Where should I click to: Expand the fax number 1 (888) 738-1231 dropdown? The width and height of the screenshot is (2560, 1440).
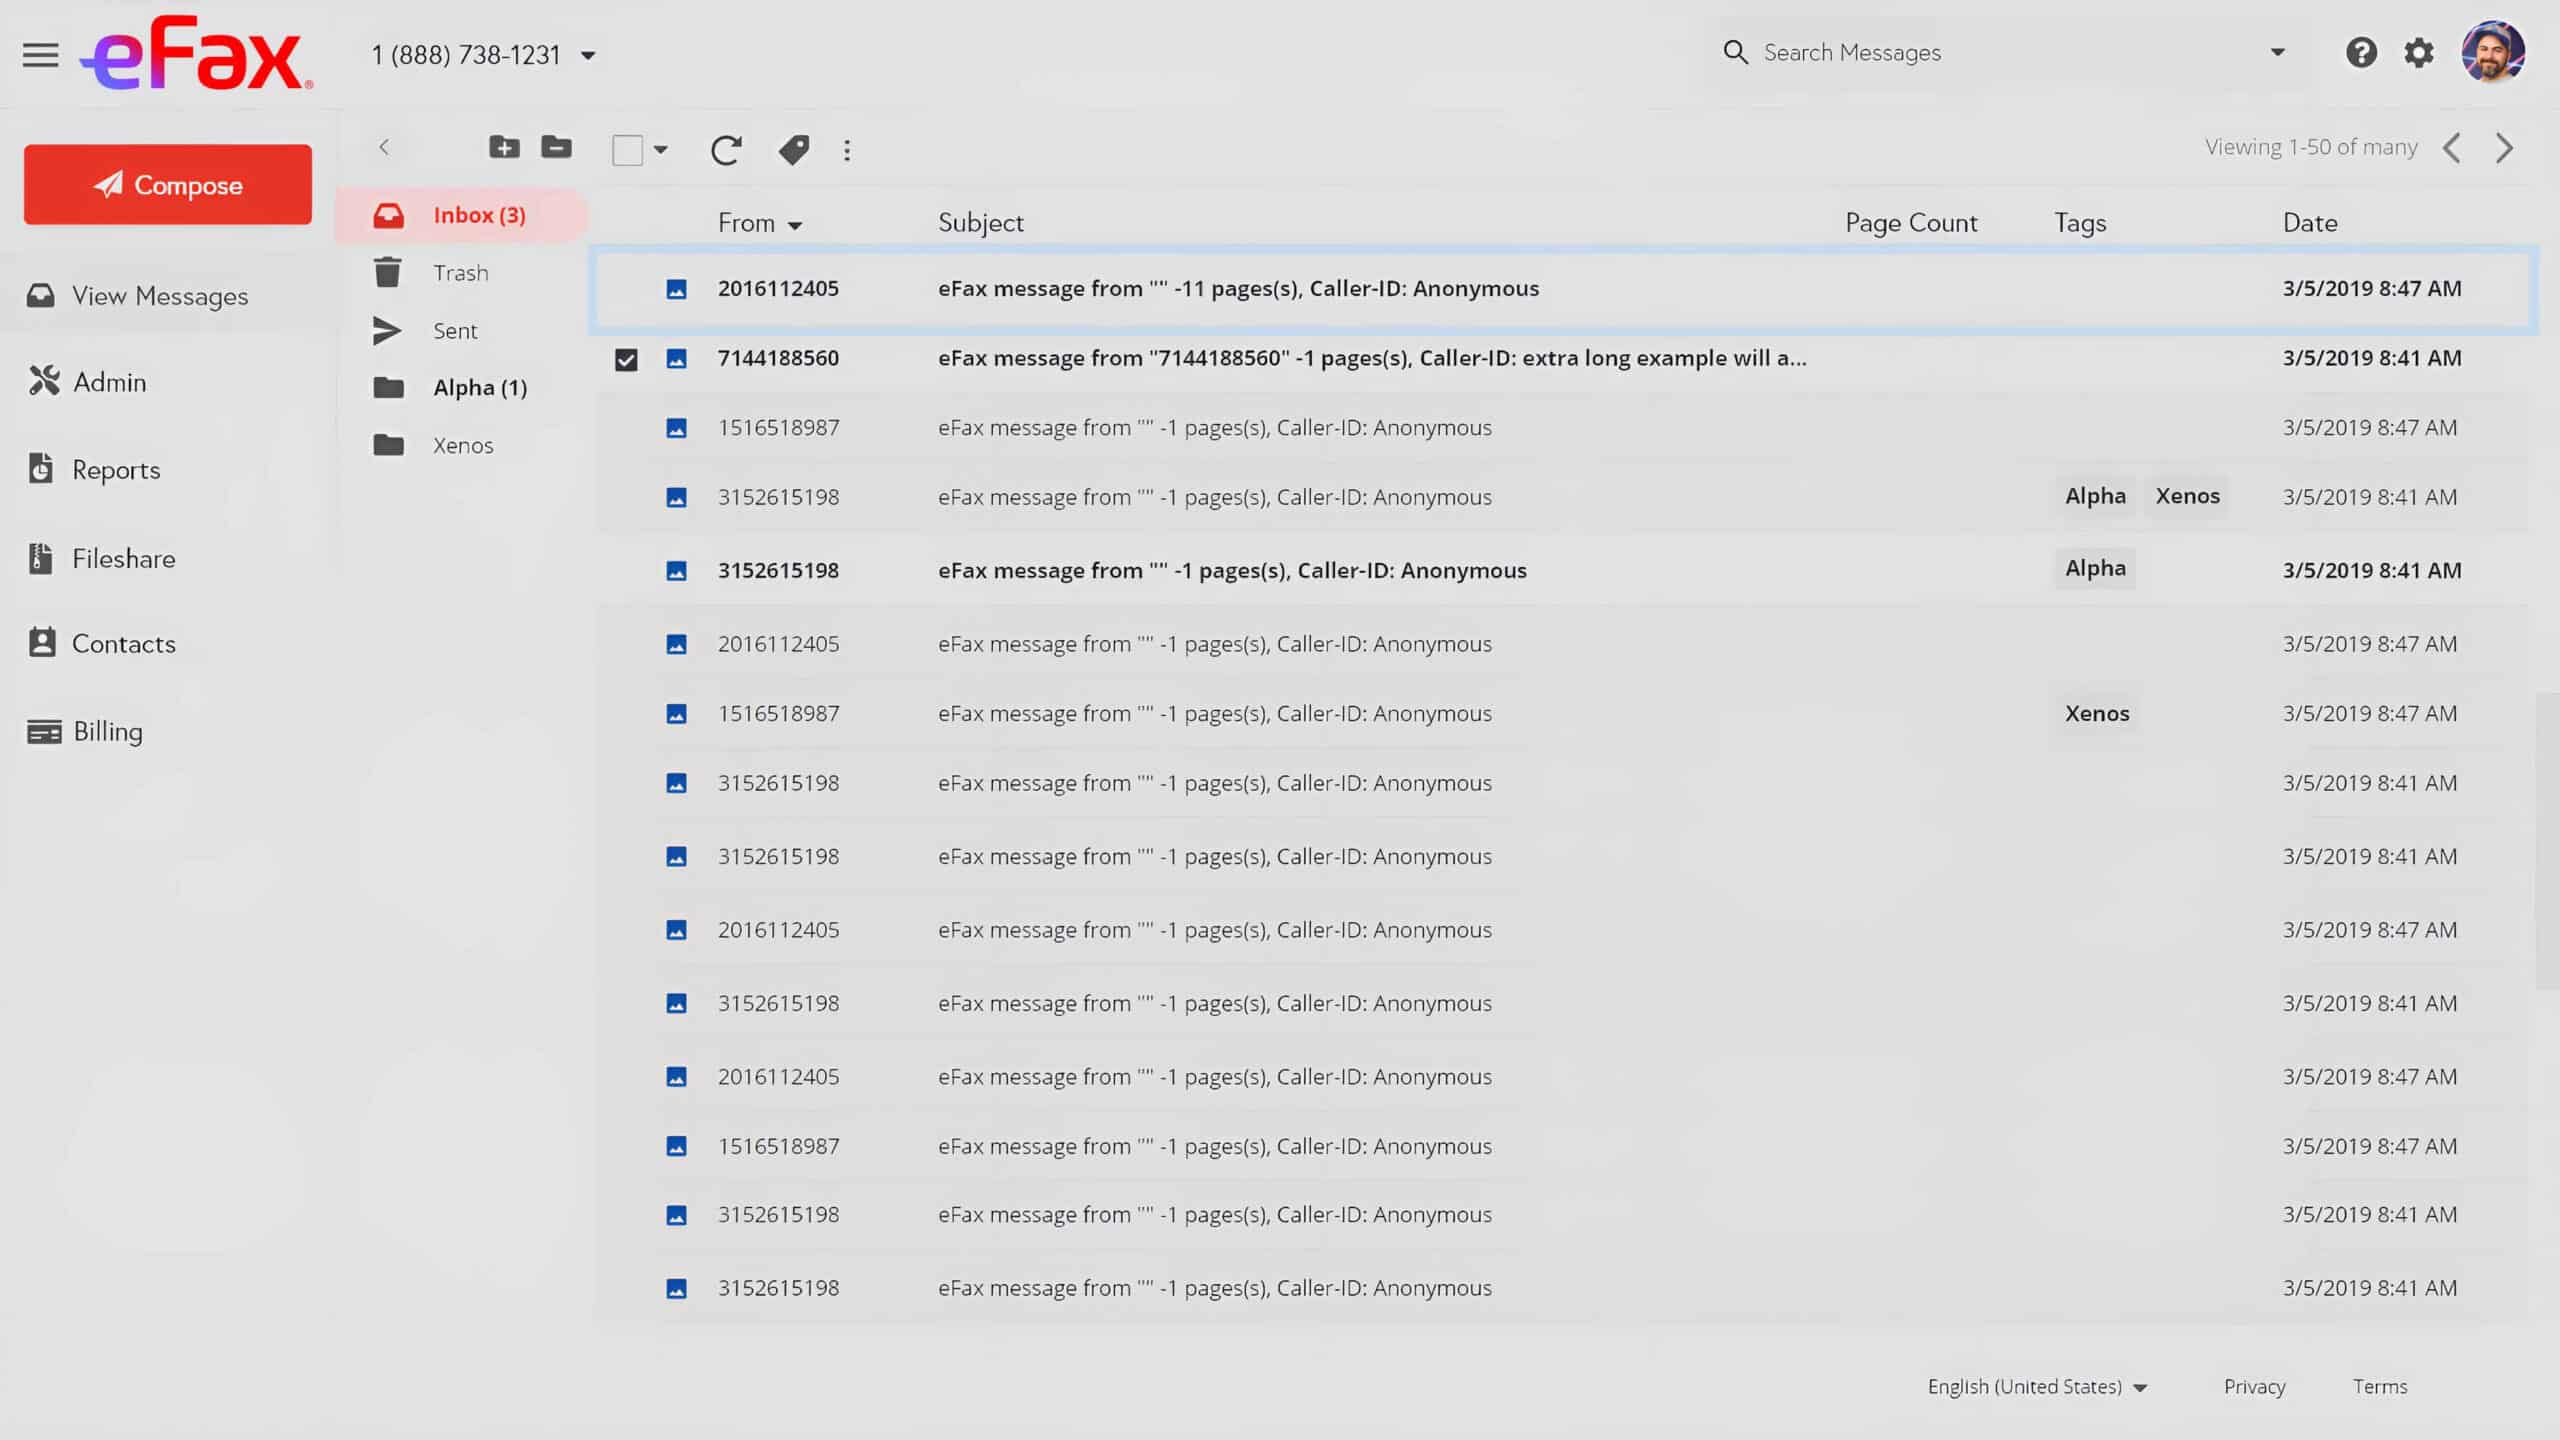[x=588, y=56]
